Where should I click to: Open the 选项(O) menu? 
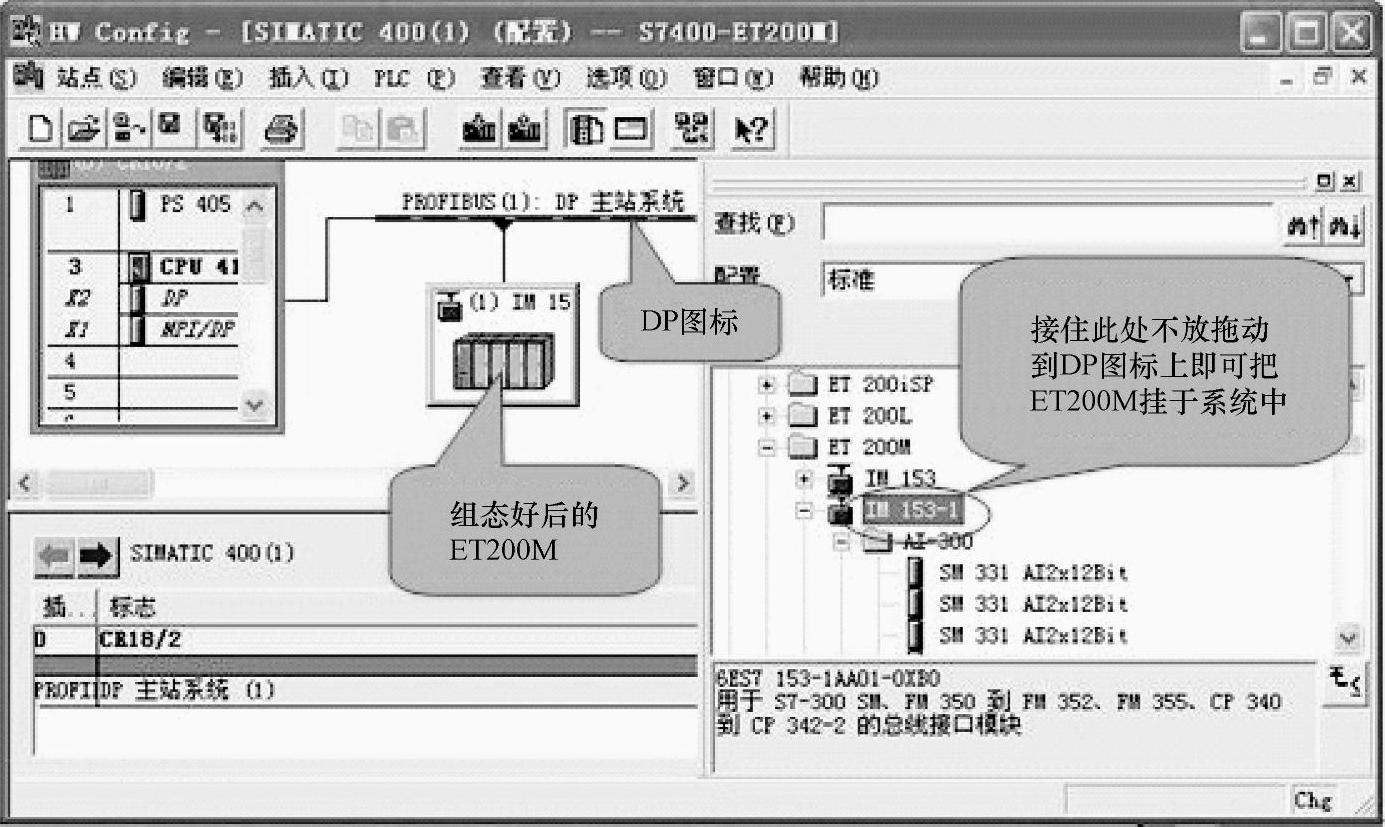click(x=626, y=78)
